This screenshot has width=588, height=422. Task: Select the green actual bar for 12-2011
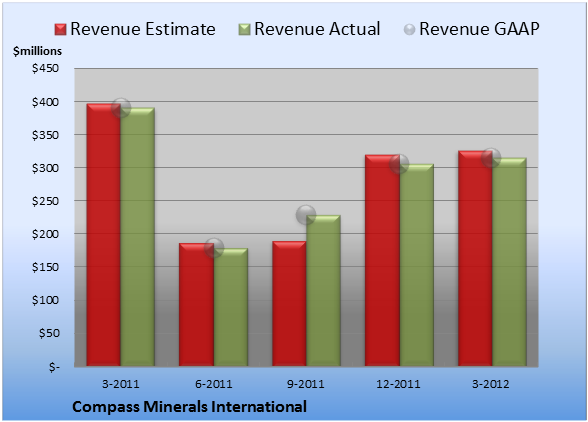(x=417, y=265)
